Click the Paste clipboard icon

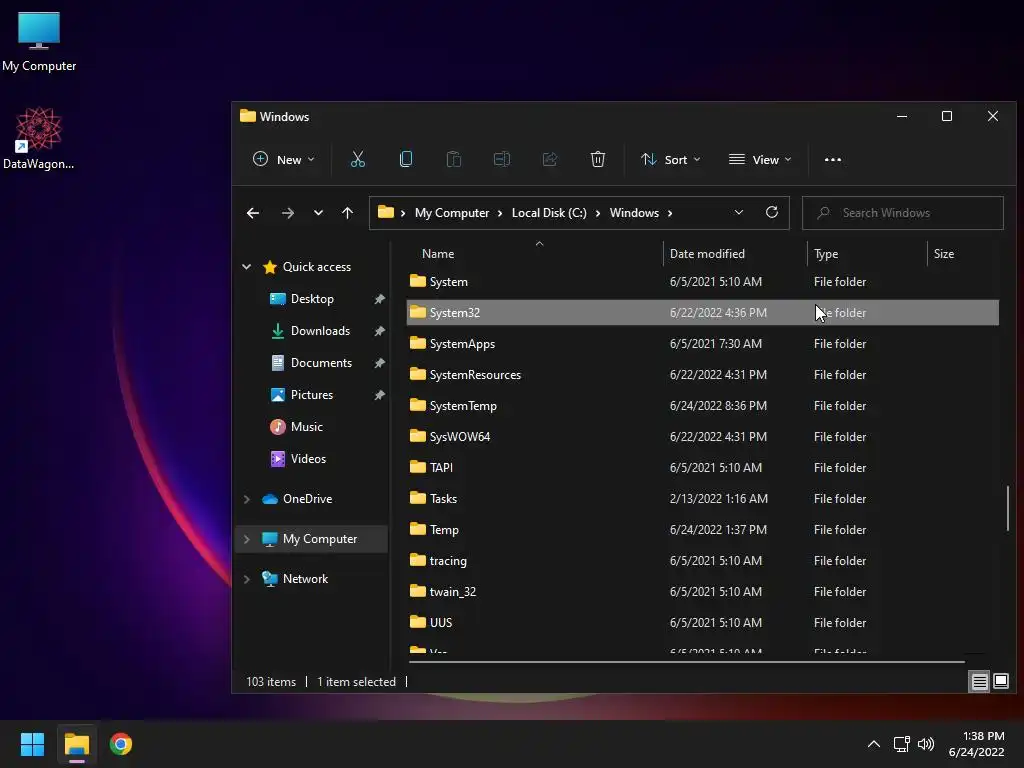pos(453,159)
